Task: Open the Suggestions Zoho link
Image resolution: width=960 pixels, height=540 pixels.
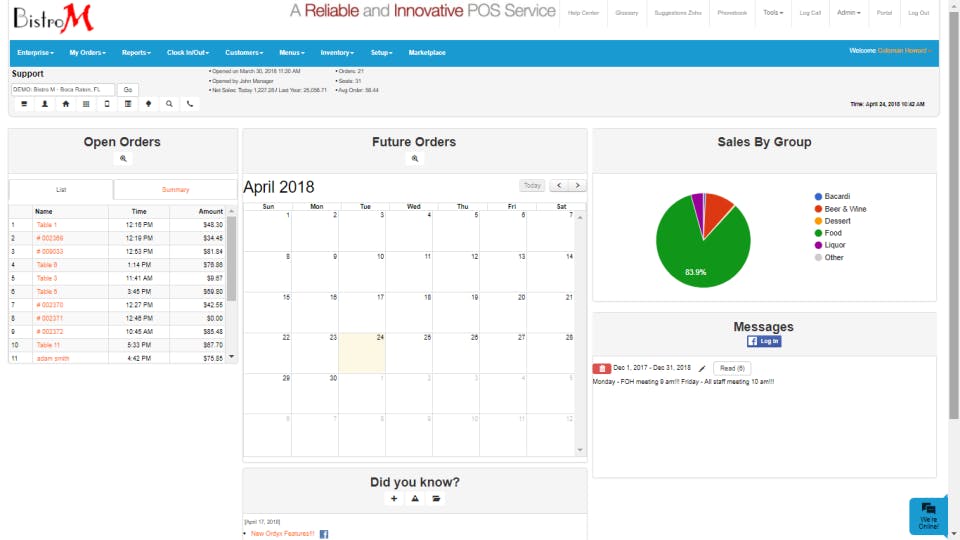Action: tap(678, 13)
